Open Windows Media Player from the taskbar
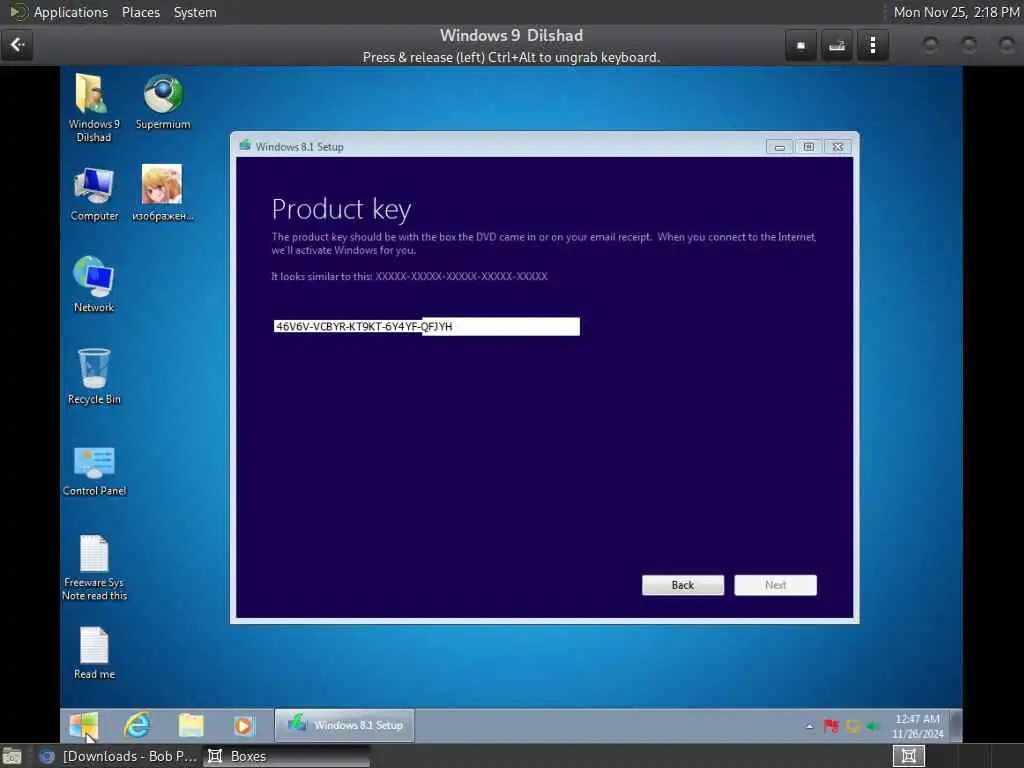 point(243,726)
